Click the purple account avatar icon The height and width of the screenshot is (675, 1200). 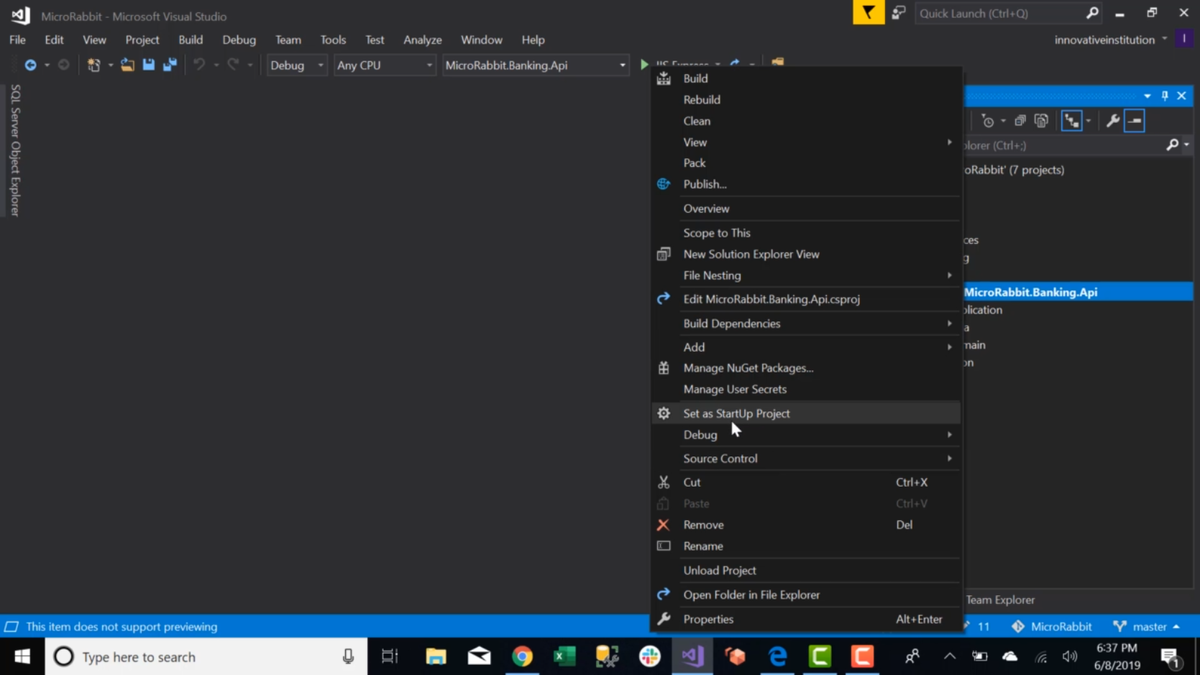[1184, 39]
